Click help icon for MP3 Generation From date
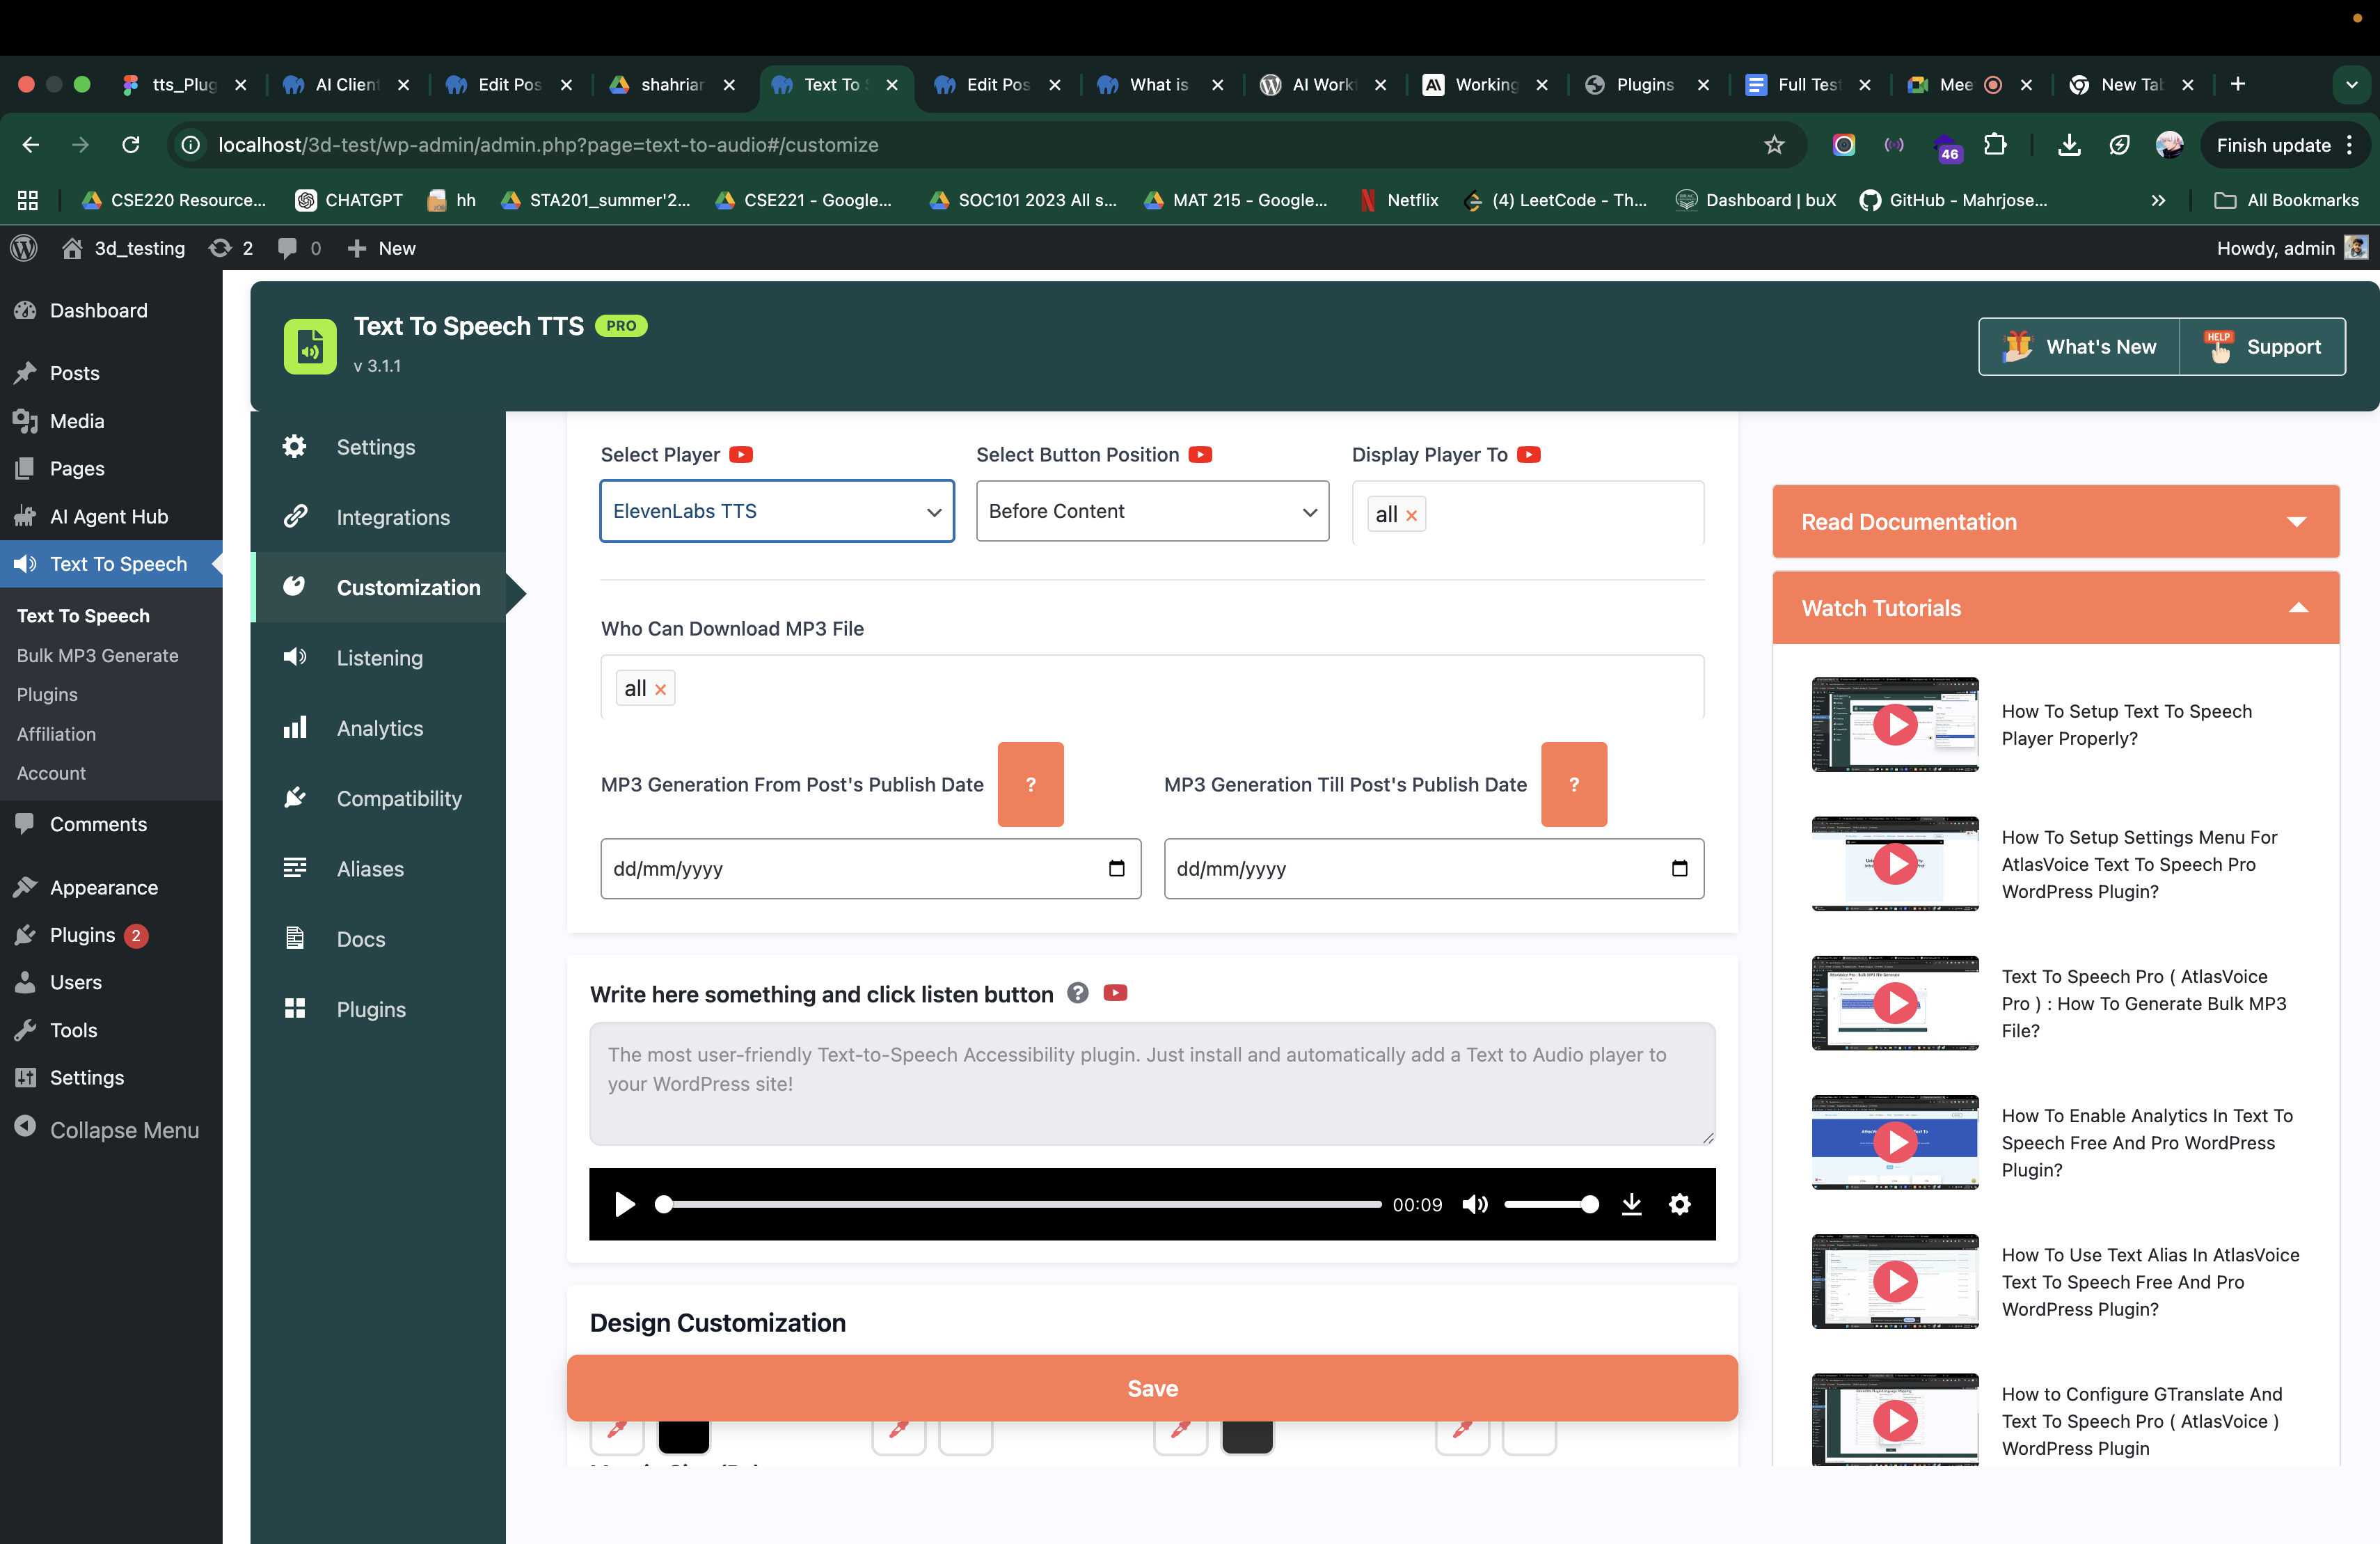This screenshot has height=1544, width=2380. pyautogui.click(x=1030, y=784)
